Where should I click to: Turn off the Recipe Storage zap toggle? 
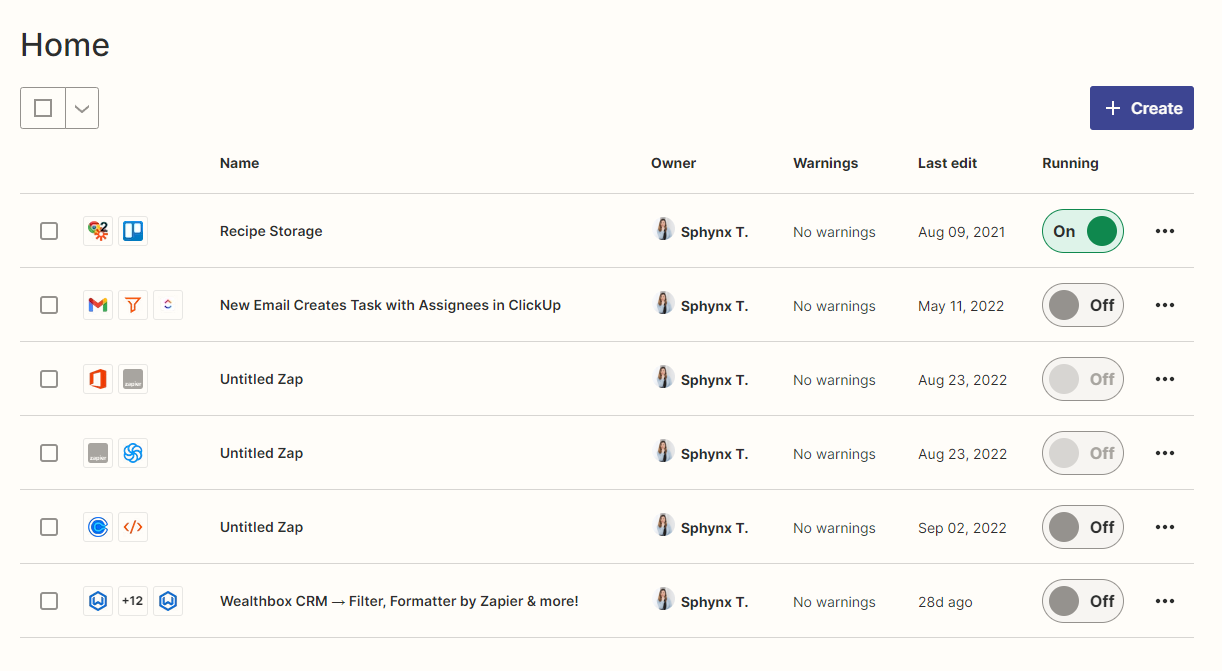click(1082, 231)
